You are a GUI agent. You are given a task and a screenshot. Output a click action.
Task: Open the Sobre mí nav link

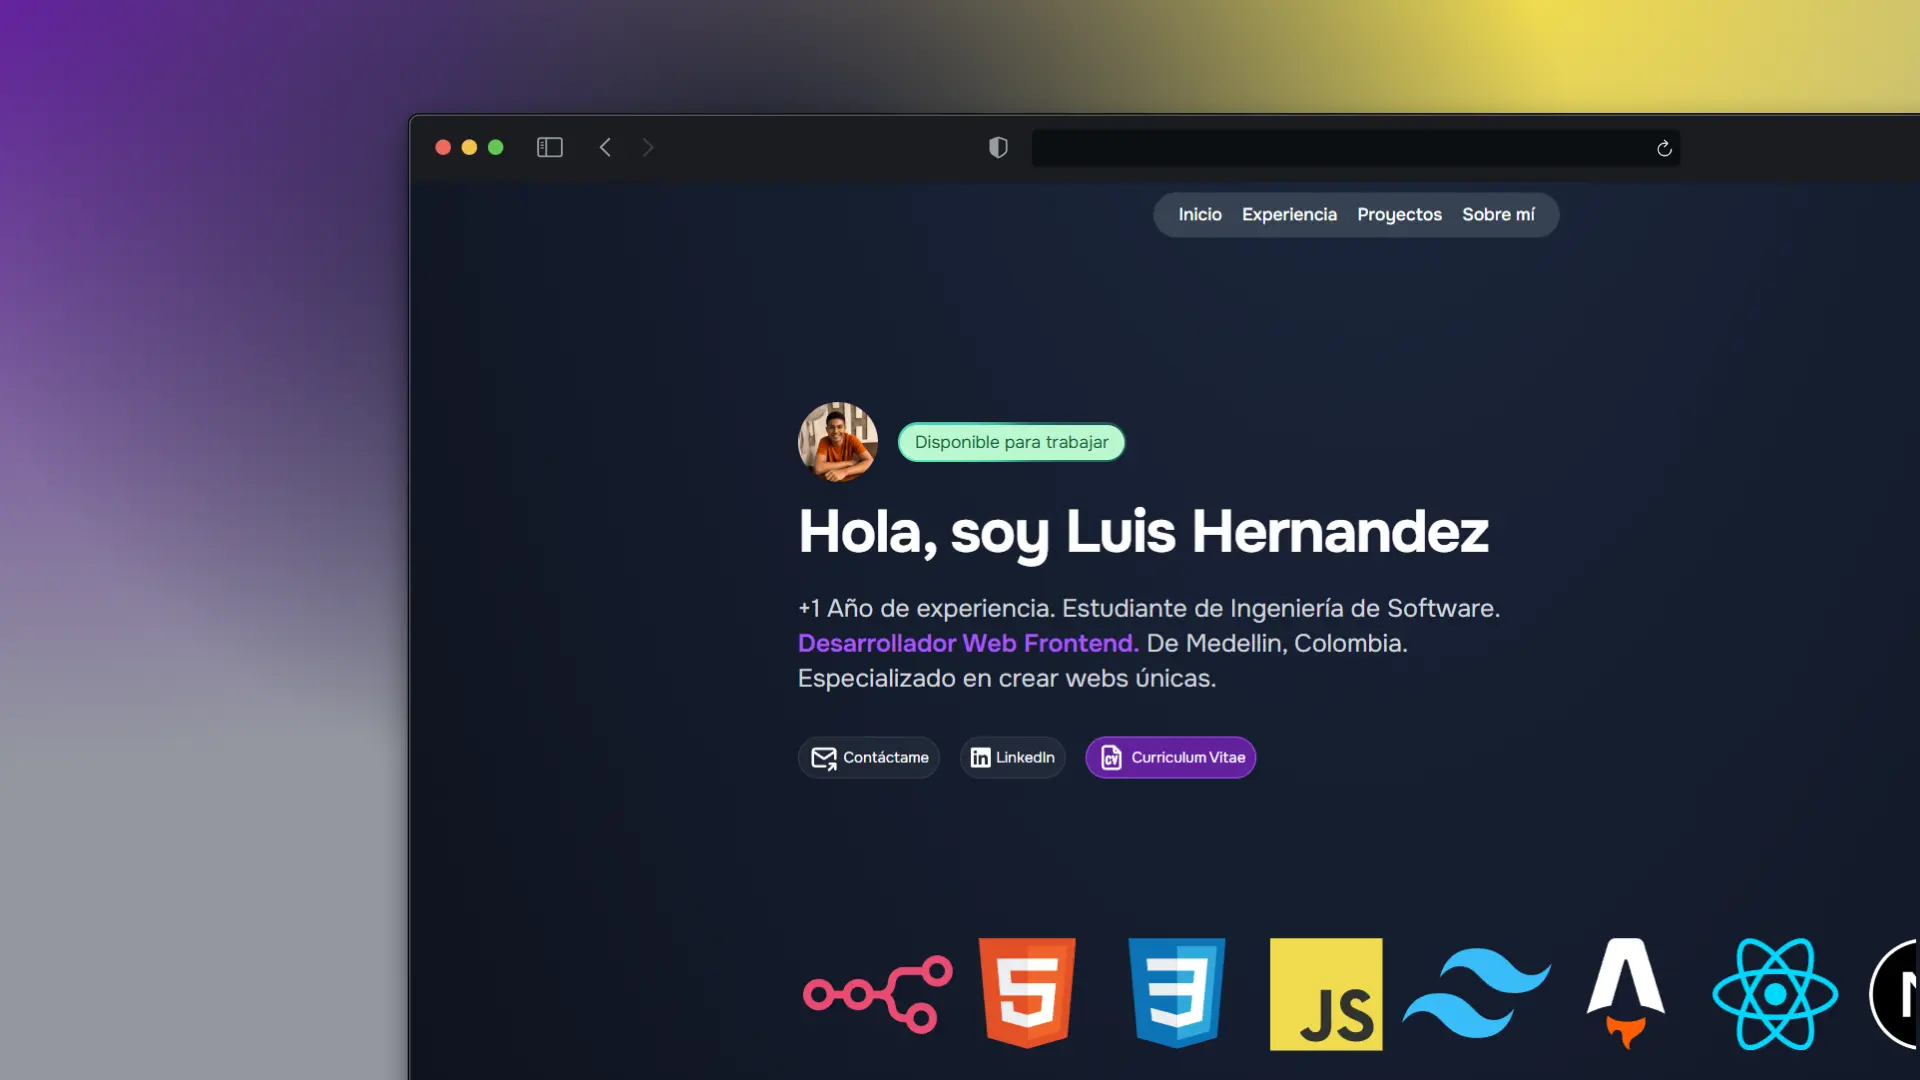point(1498,215)
